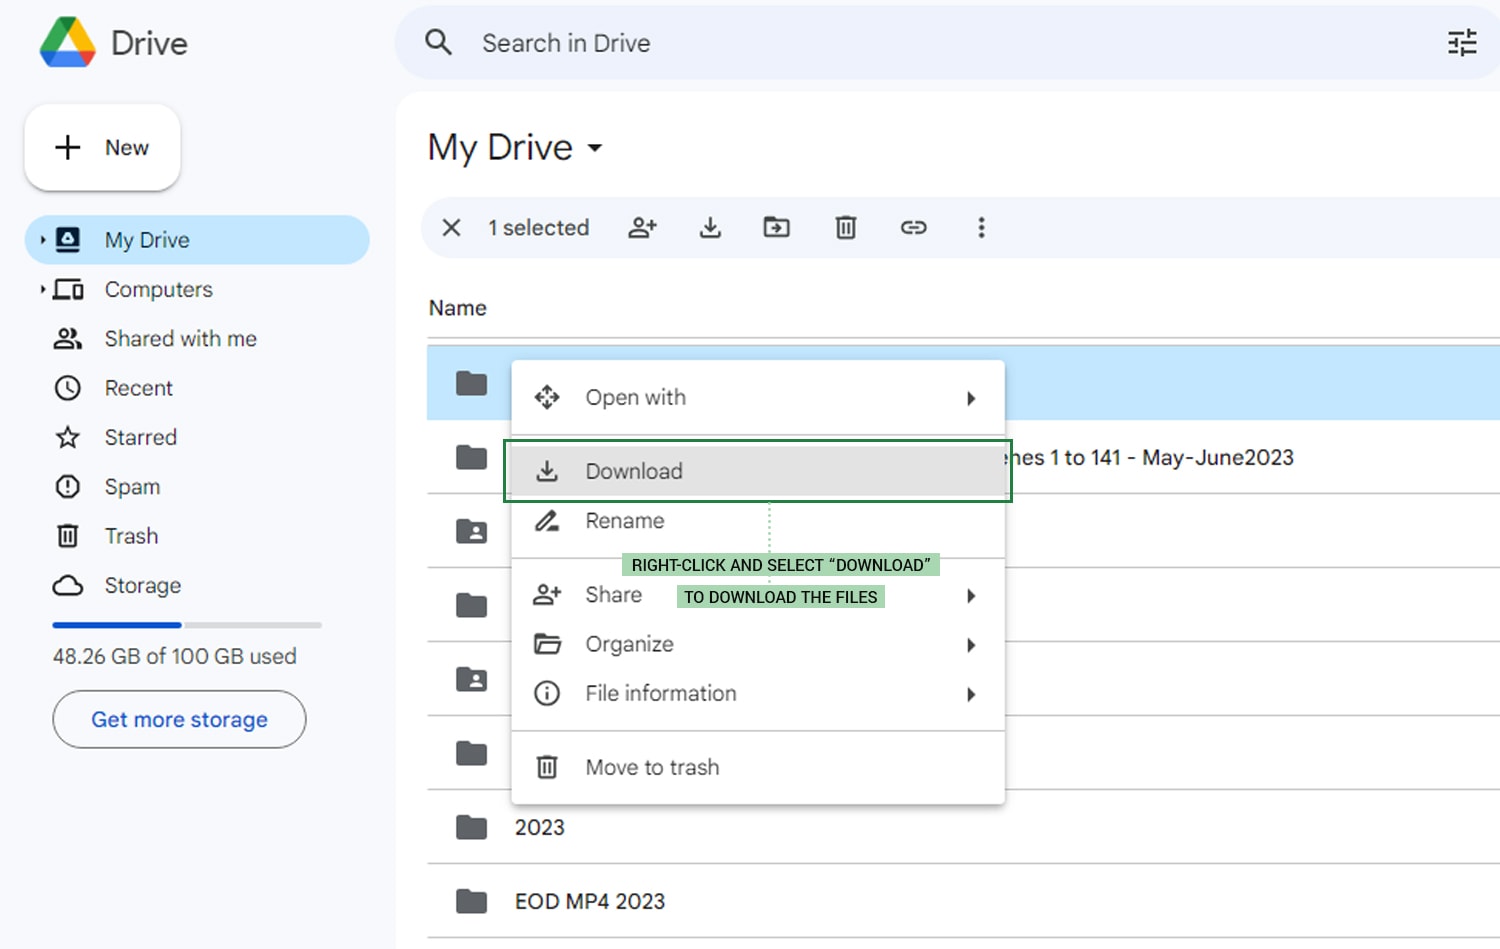Click the storage usage progress bar
The image size is (1500, 949).
[186, 625]
